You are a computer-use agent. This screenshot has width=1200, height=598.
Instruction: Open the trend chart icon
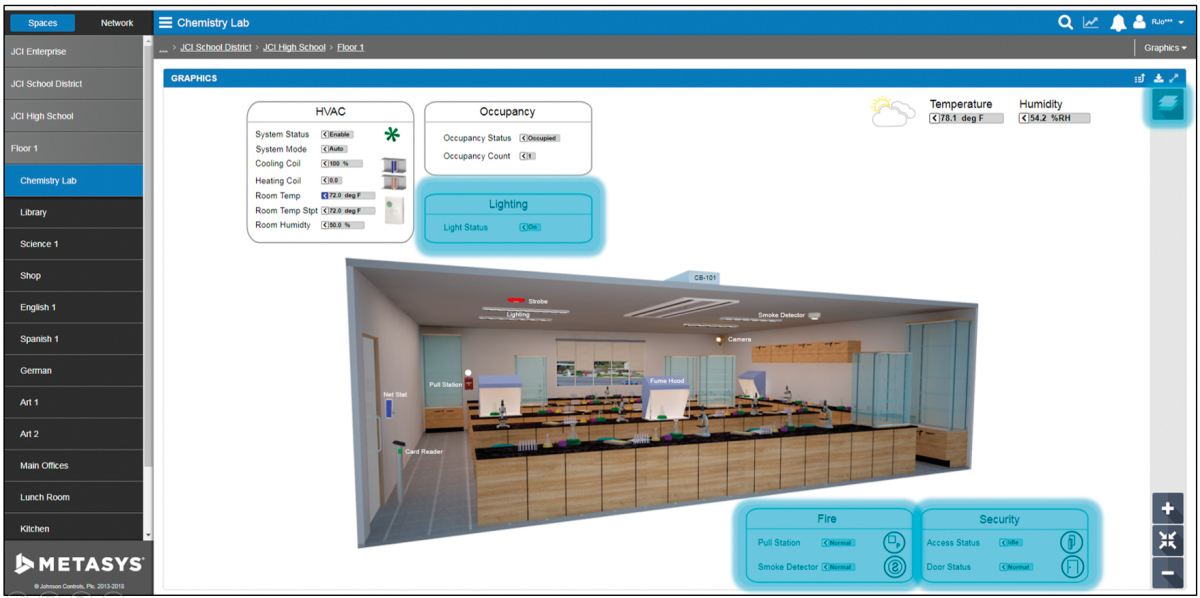tap(1091, 22)
